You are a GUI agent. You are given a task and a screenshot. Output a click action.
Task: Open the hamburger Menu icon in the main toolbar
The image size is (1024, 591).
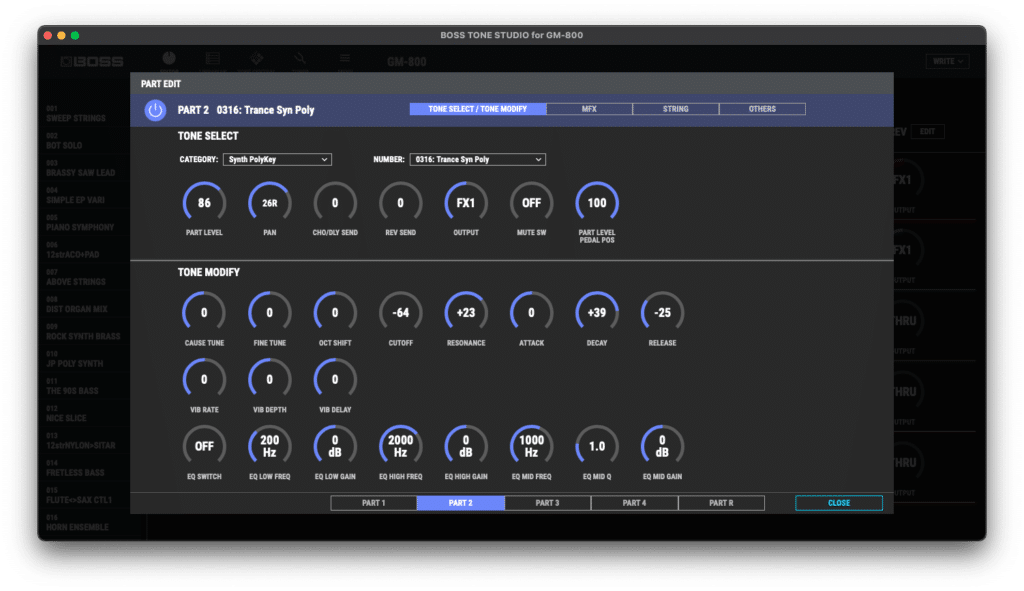345,59
